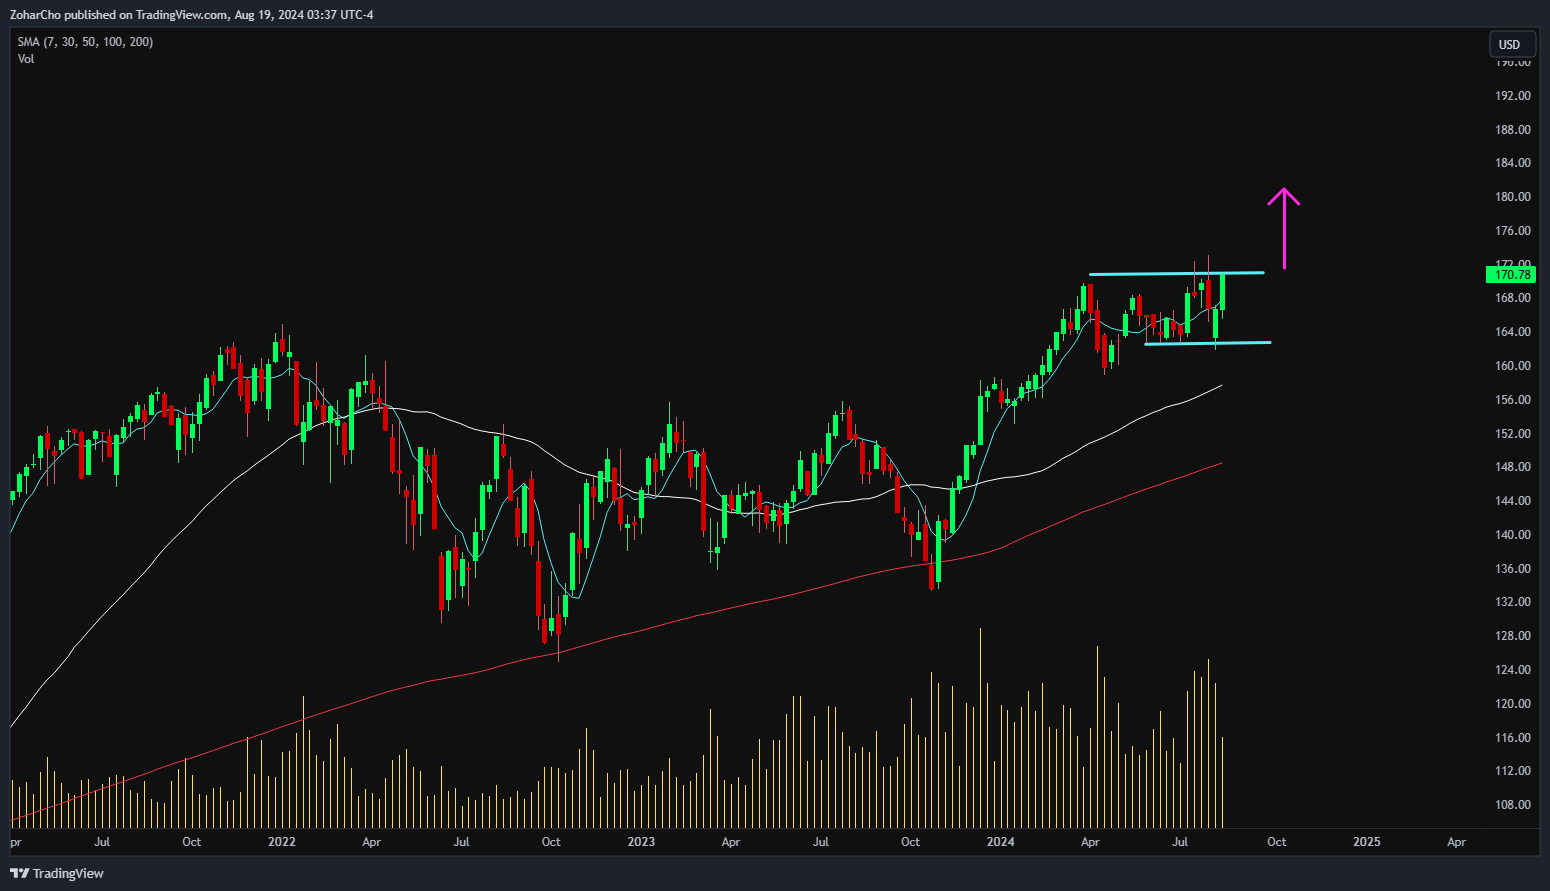The width and height of the screenshot is (1550, 891).
Task: Select the Vol indicator label
Action: tap(26, 59)
